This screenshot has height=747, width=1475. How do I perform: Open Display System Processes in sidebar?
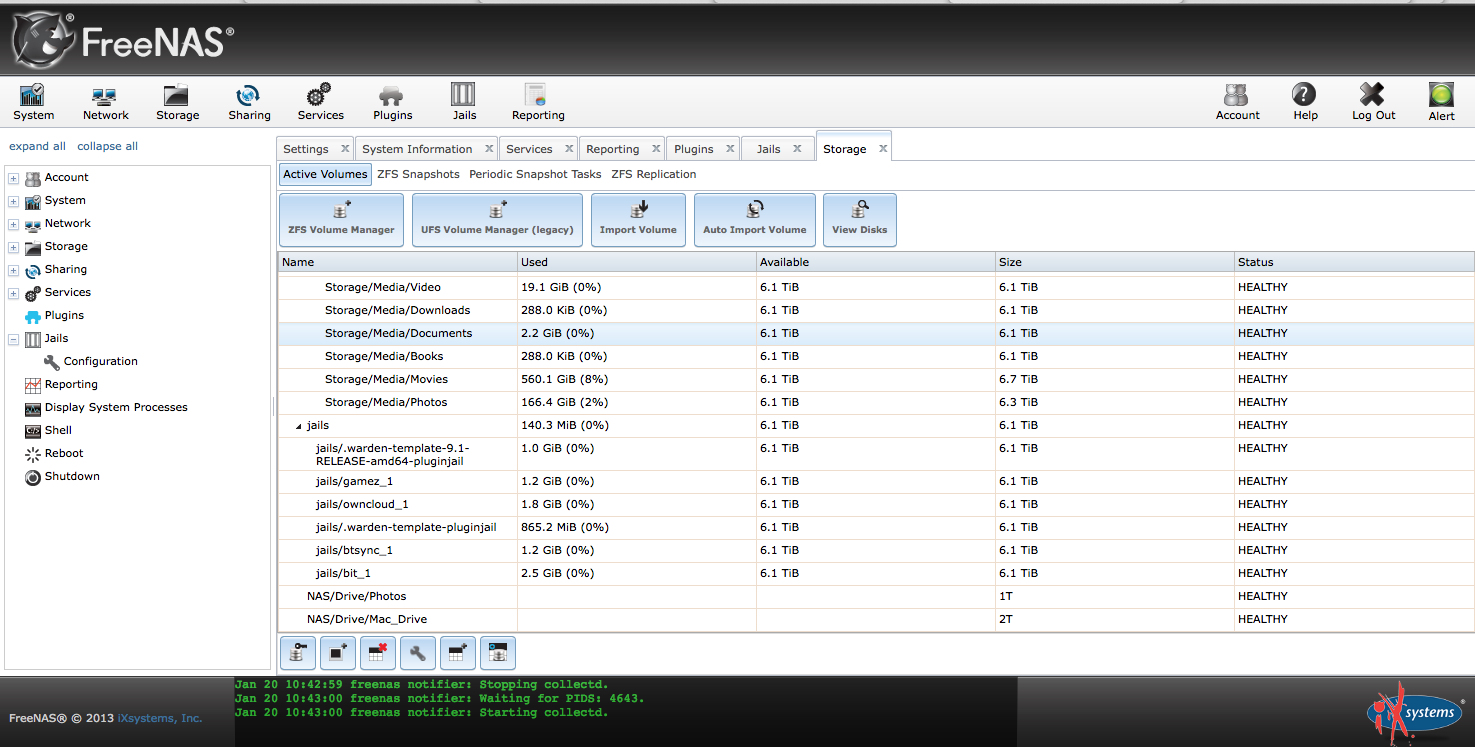(x=116, y=407)
